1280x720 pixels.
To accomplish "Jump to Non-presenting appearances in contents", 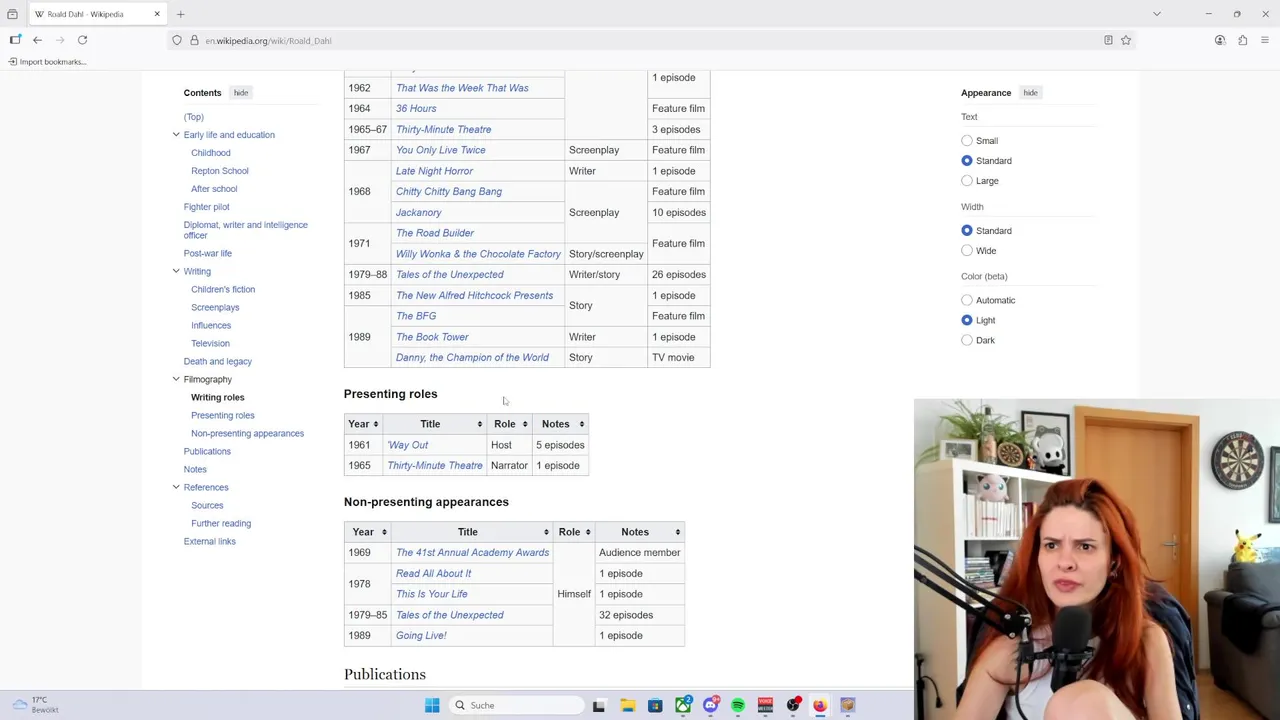I will (x=247, y=433).
